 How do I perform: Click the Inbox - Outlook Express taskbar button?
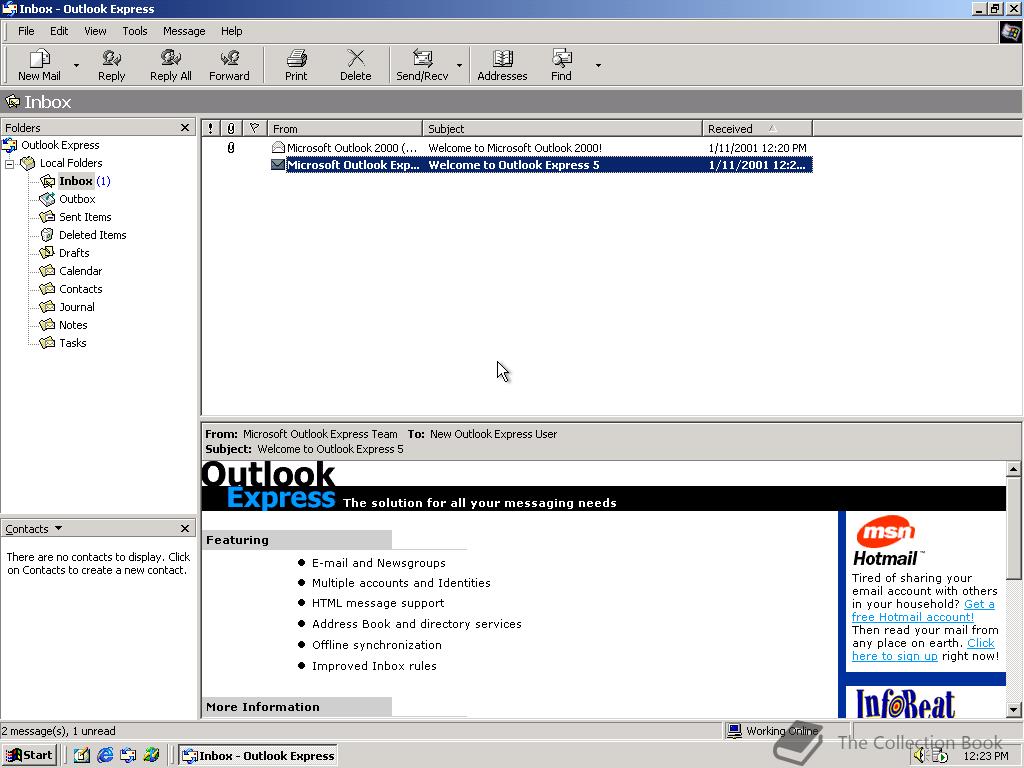point(258,756)
